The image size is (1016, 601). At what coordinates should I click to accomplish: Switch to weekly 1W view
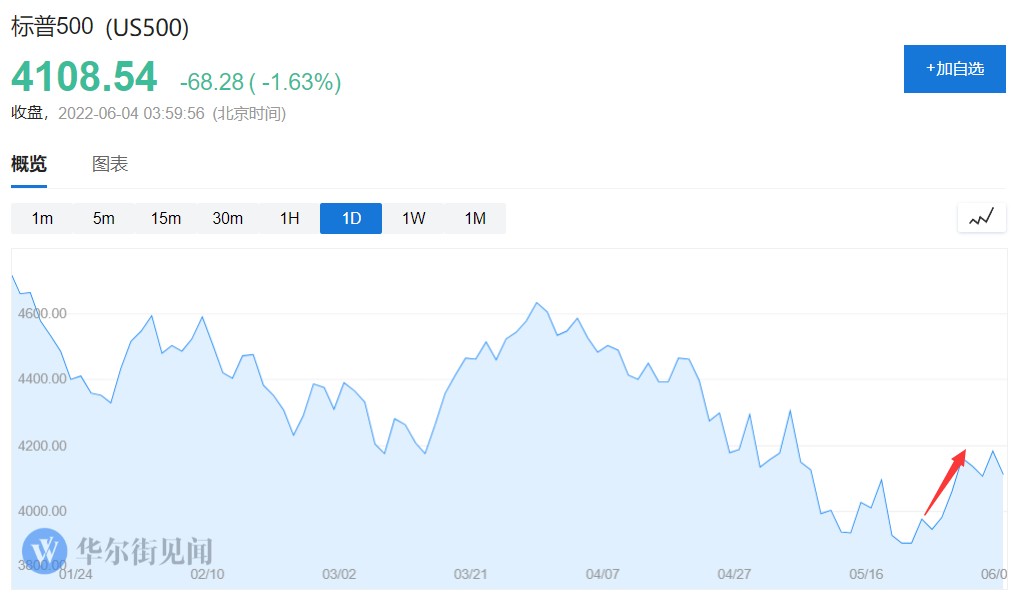[x=413, y=218]
